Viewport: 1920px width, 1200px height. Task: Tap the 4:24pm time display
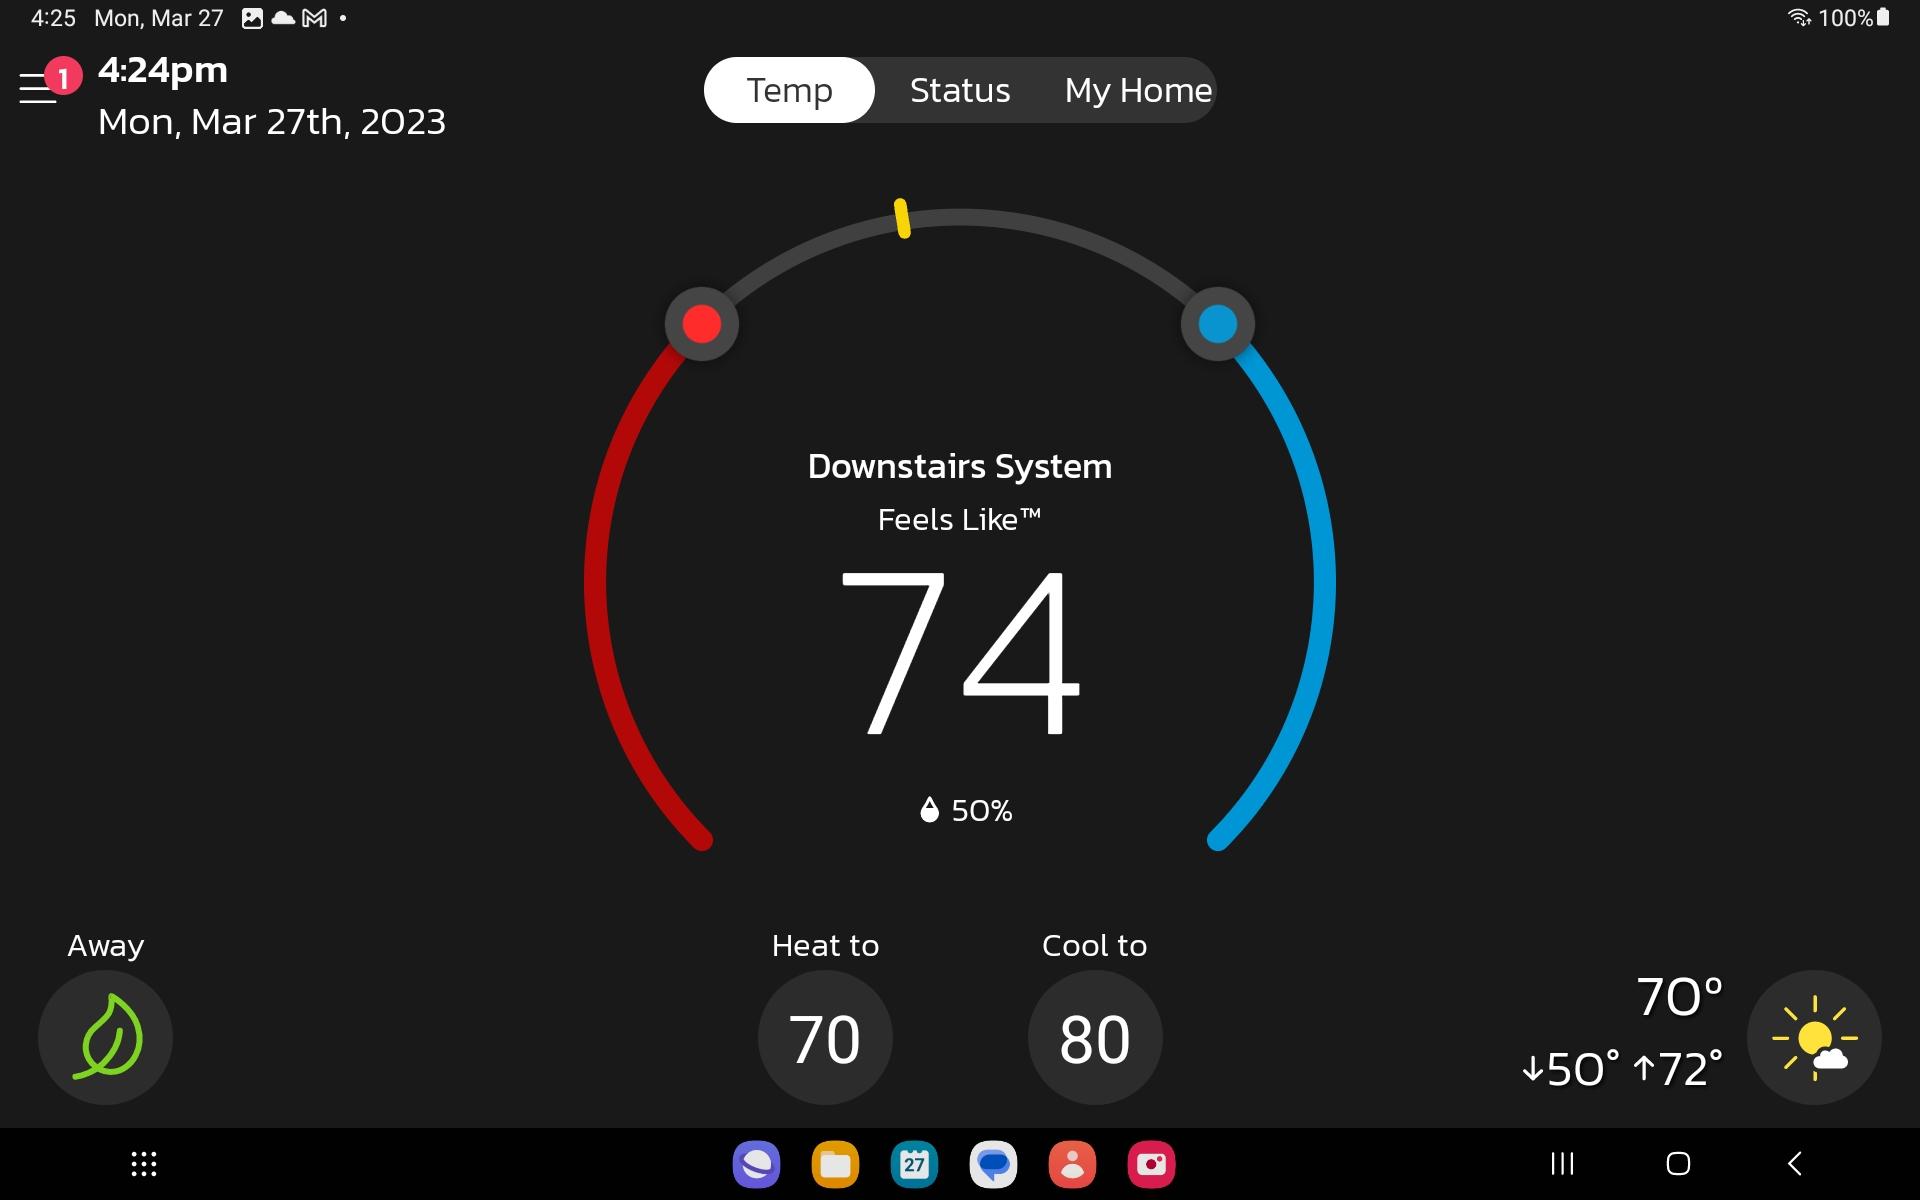(163, 70)
